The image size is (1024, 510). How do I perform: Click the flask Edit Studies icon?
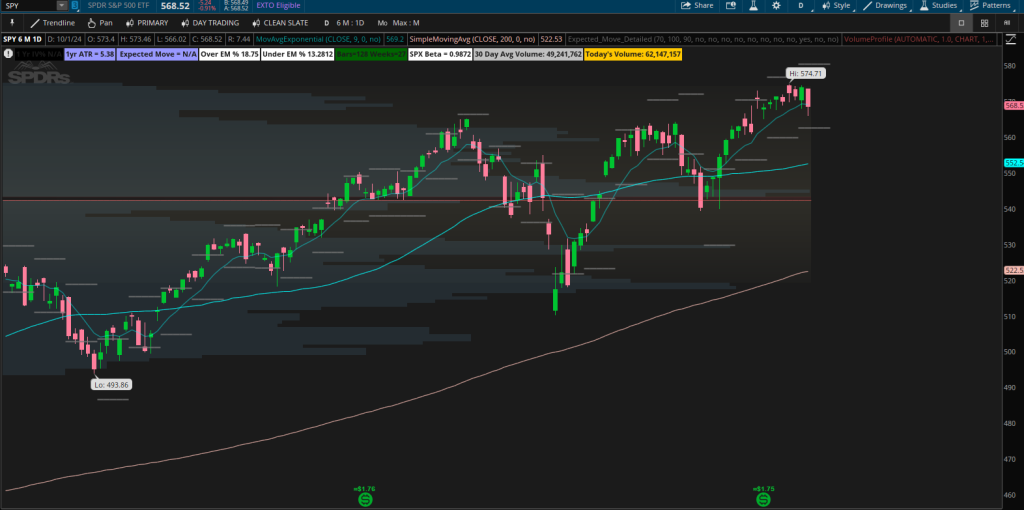[x=754, y=6]
